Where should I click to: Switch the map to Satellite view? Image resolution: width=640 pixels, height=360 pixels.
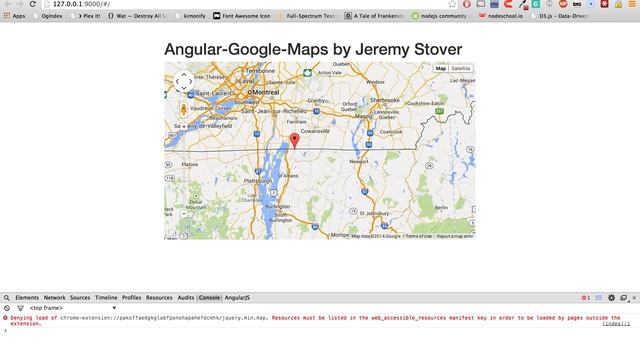(x=460, y=69)
